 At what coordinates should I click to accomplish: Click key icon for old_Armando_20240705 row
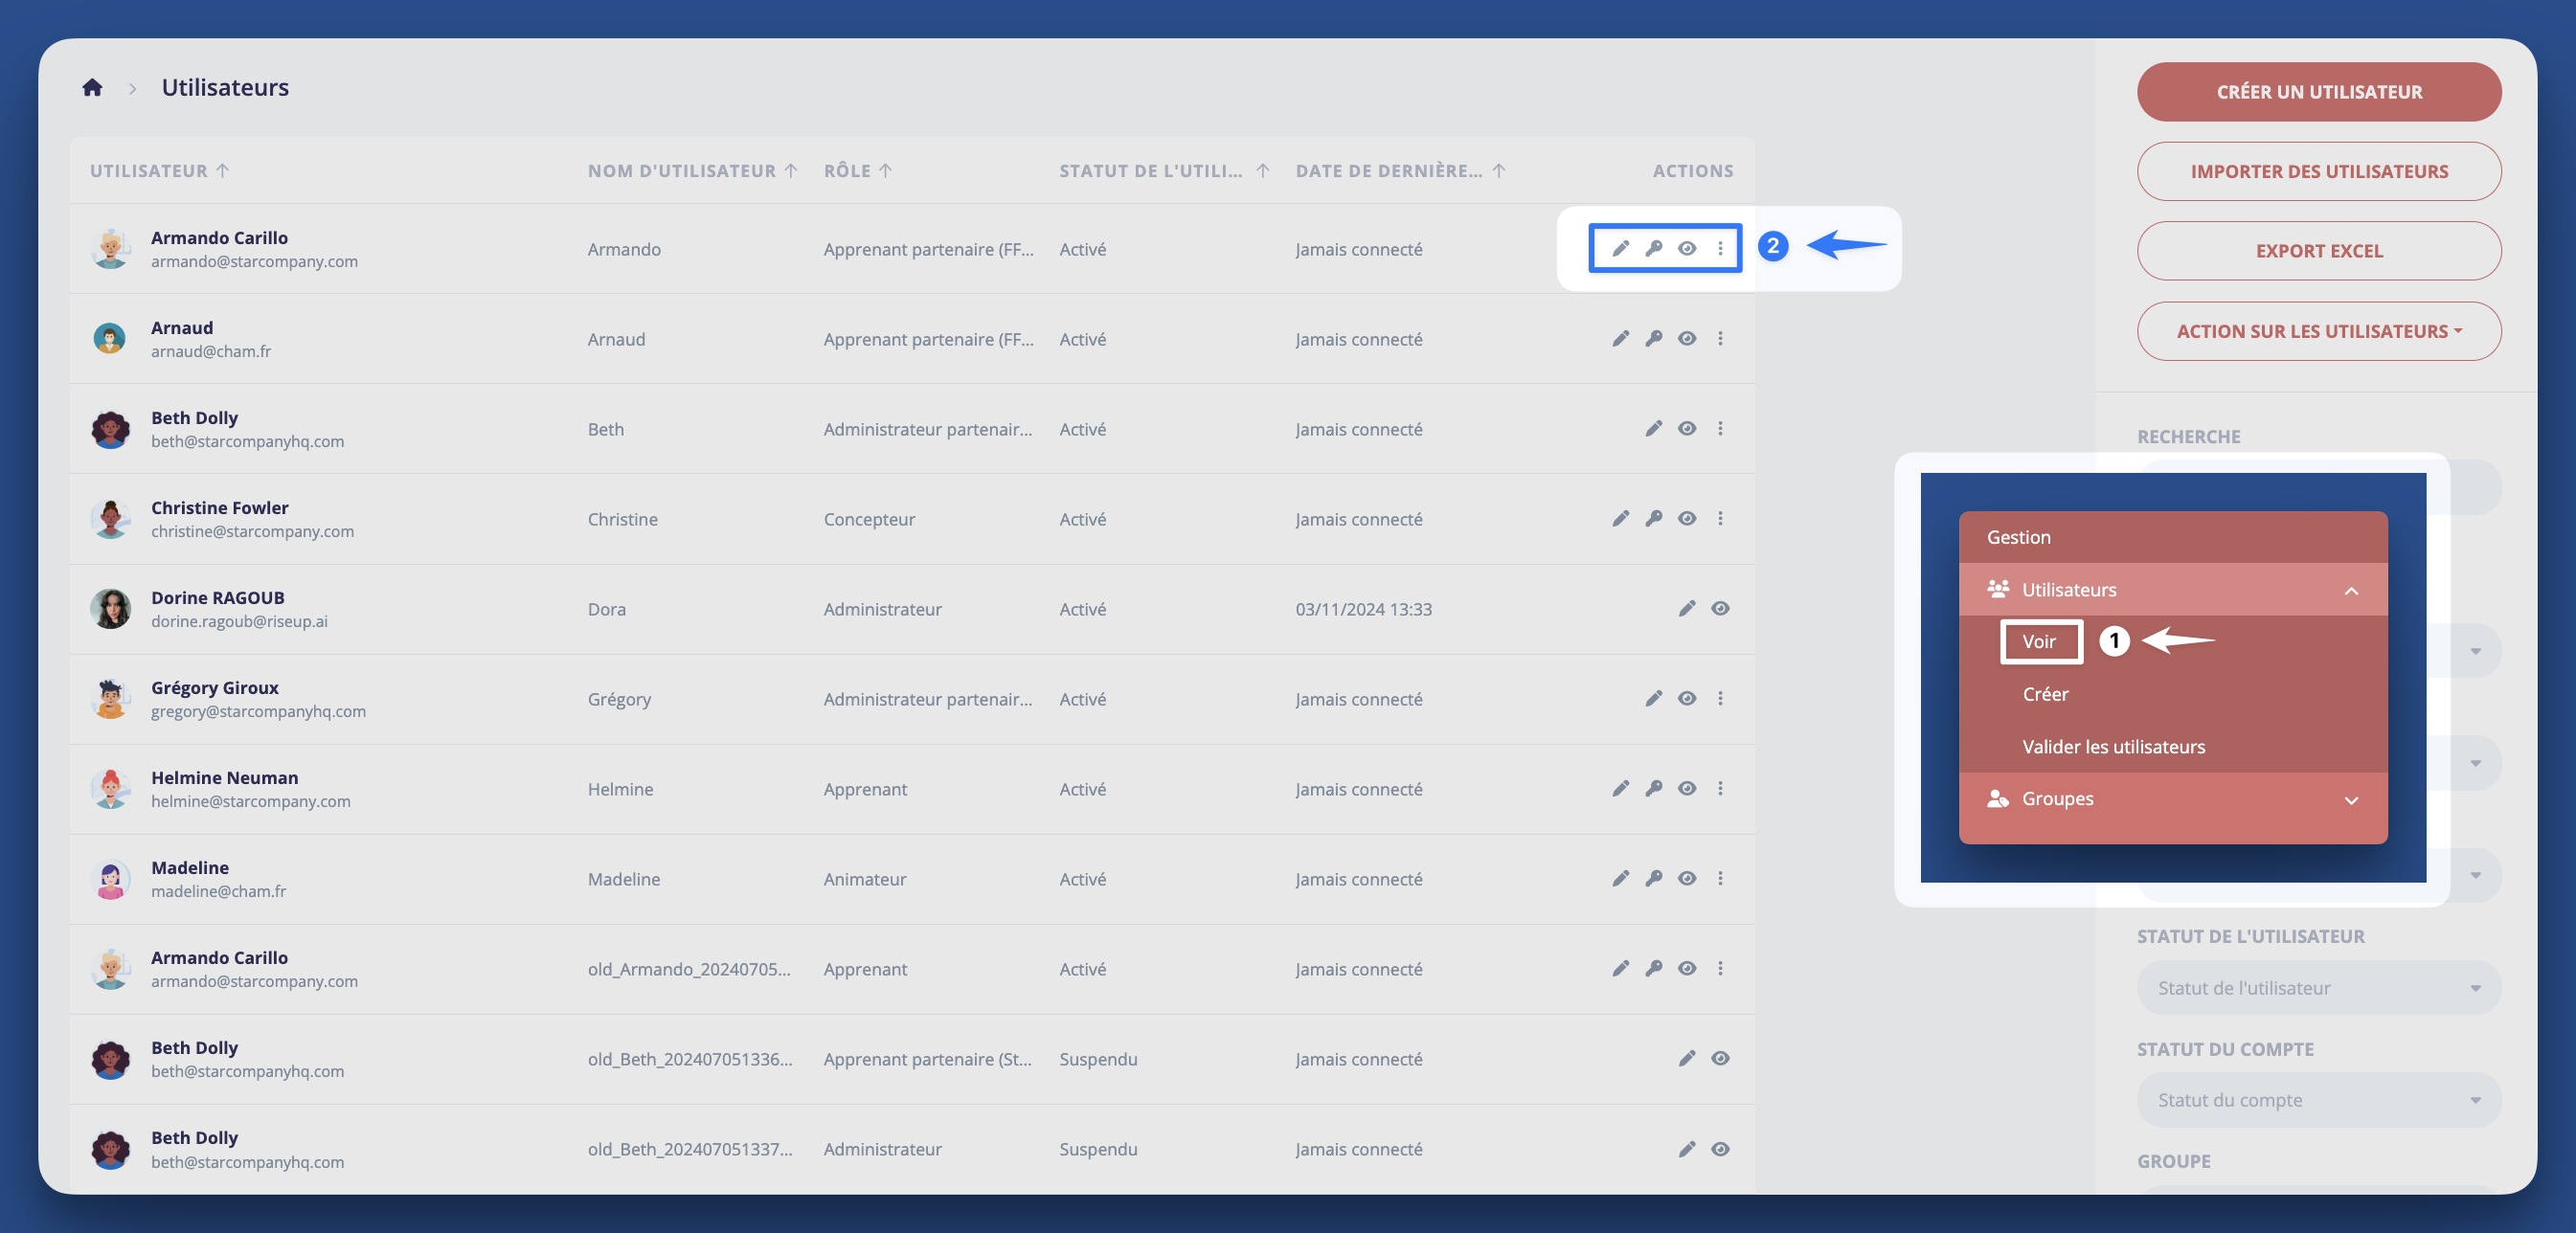tap(1653, 969)
